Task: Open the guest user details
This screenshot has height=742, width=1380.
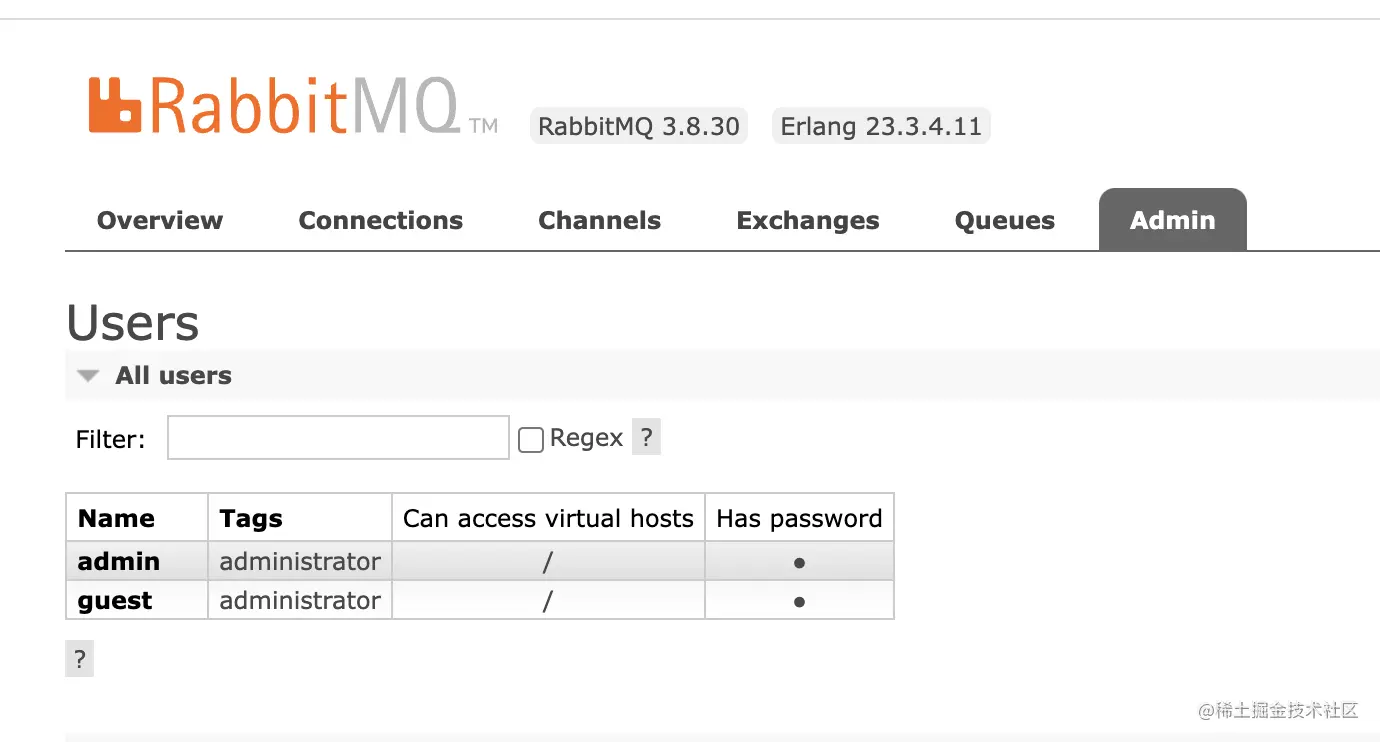Action: 115,601
